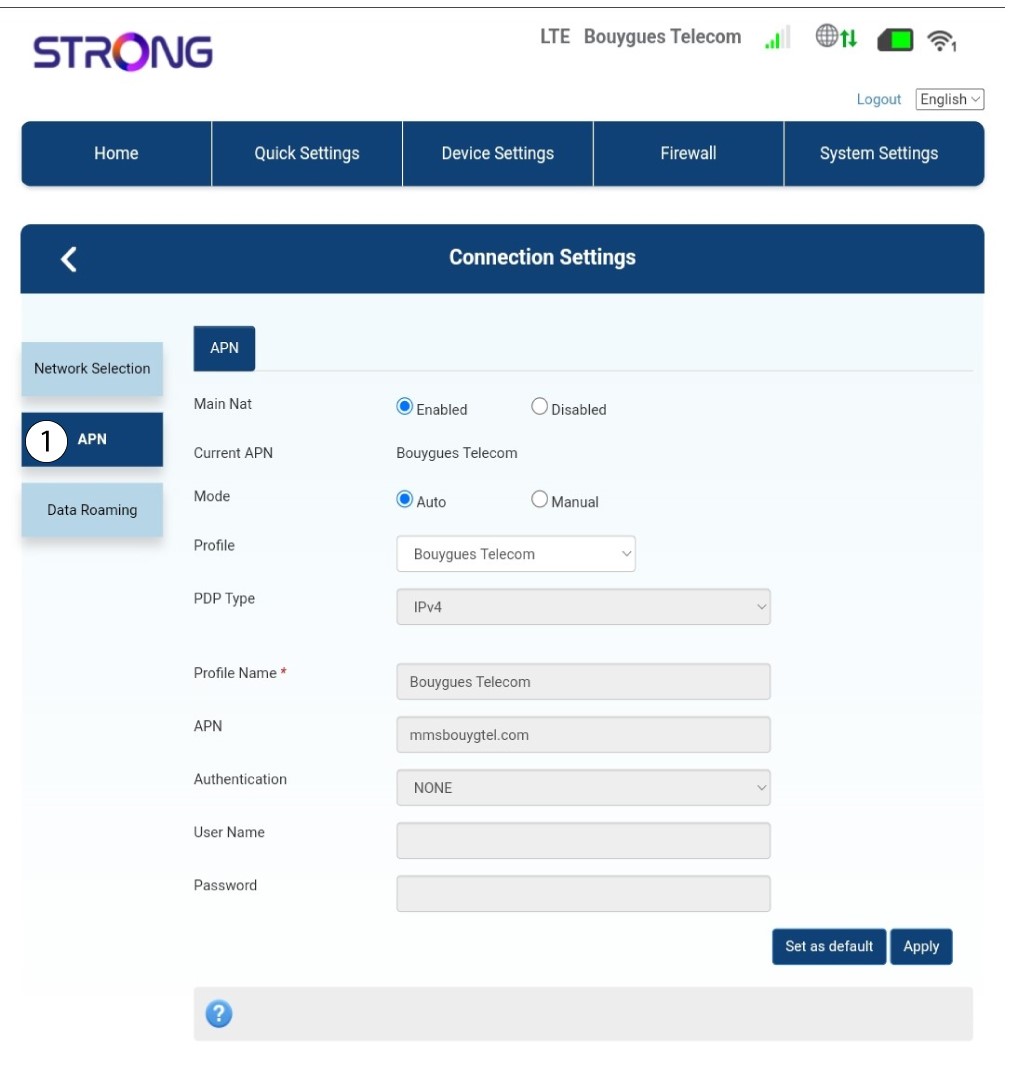
Task: Click the User Name input field
Action: [584, 840]
